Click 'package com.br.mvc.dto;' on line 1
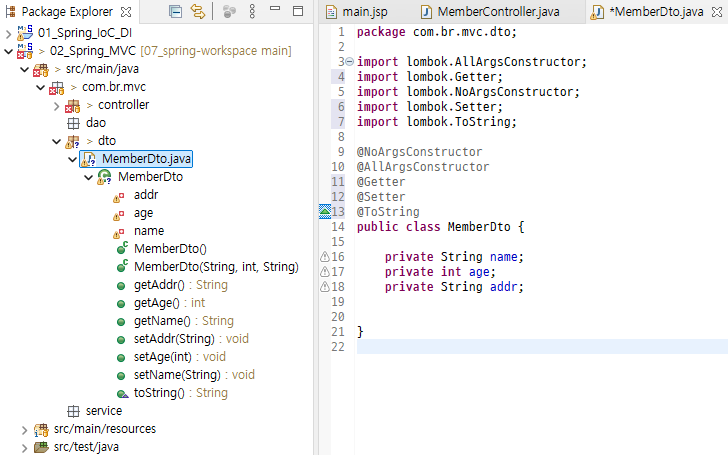728x455 pixels. [x=436, y=32]
